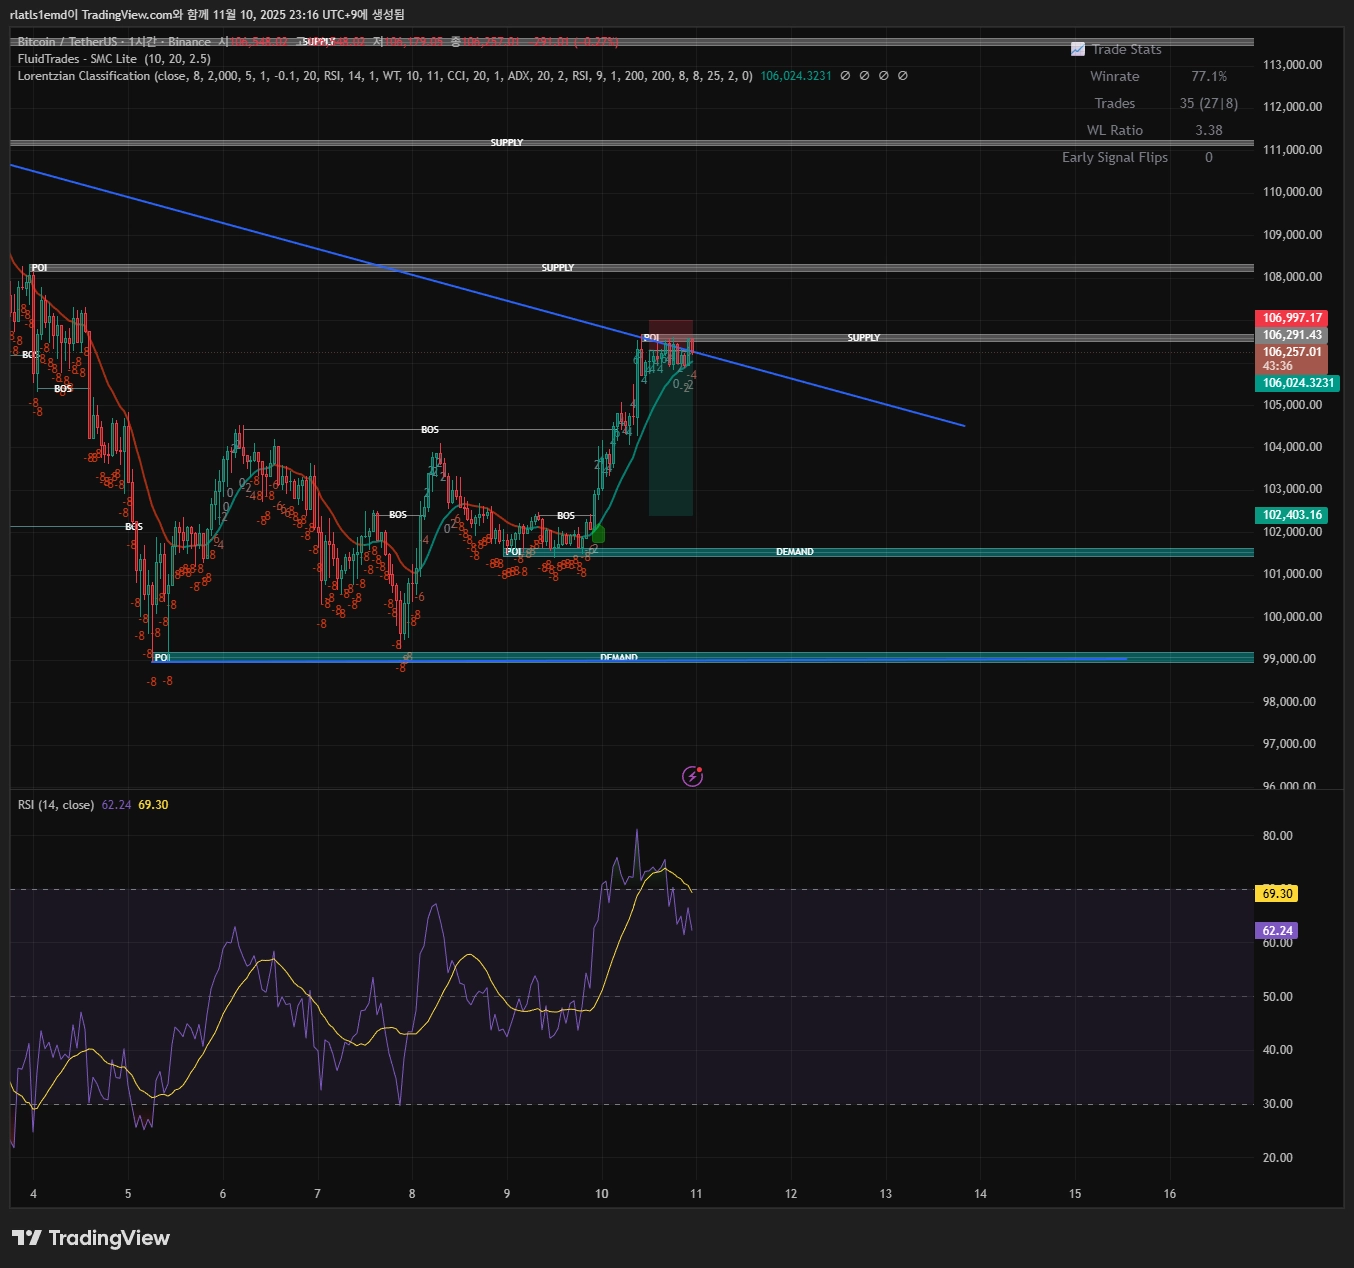This screenshot has height=1268, width=1354.
Task: Click current price label showing 43:36 countdown
Action: point(1291,359)
